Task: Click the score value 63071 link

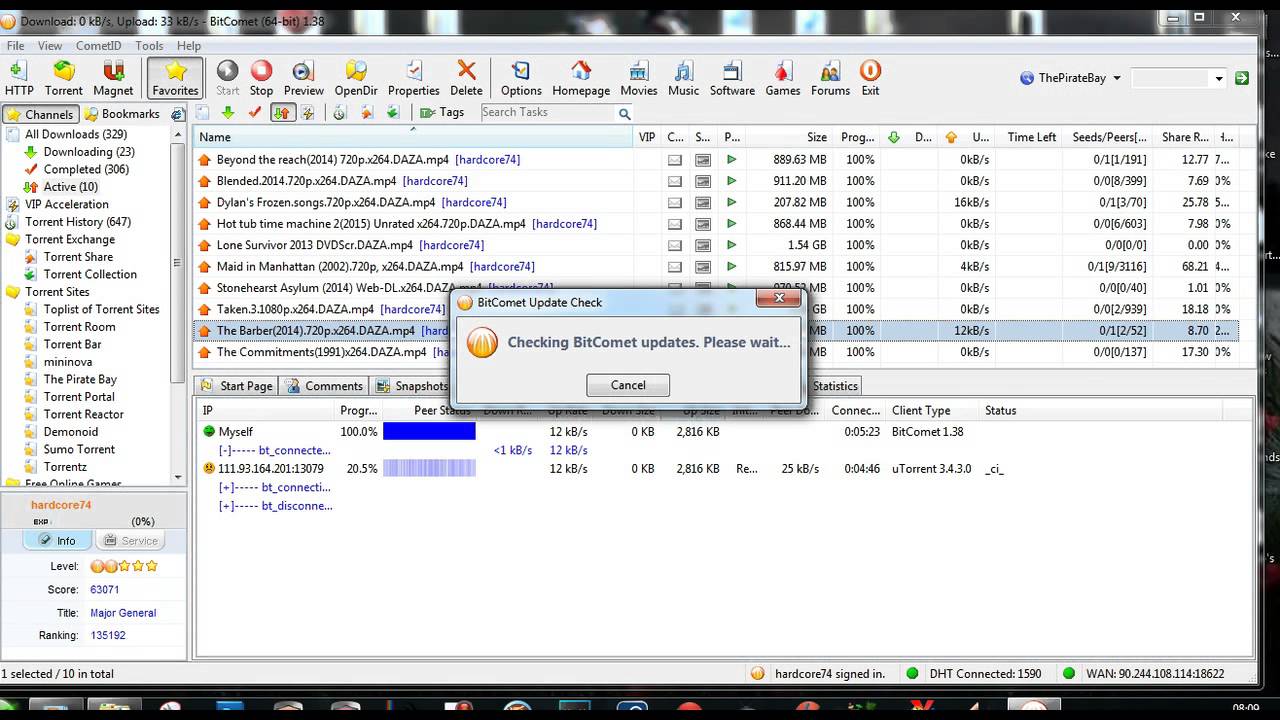Action: click(x=104, y=590)
